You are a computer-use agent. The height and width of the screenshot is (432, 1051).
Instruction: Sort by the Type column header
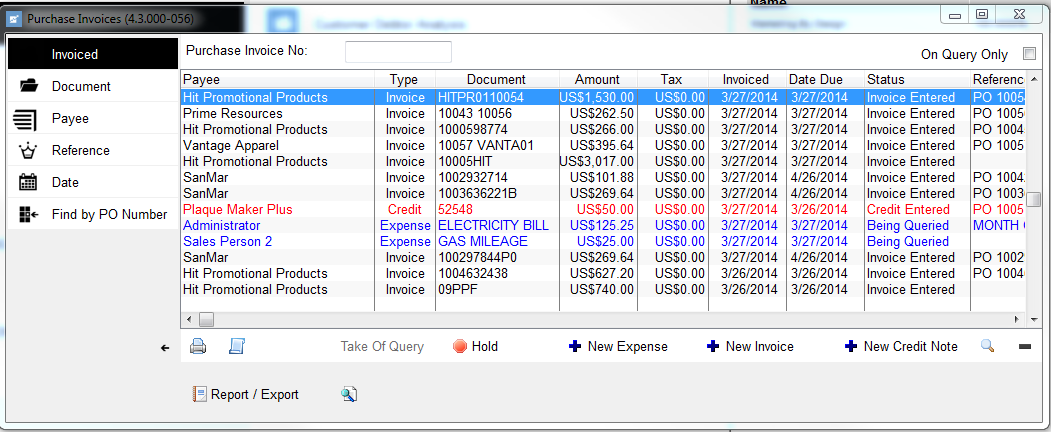point(404,79)
